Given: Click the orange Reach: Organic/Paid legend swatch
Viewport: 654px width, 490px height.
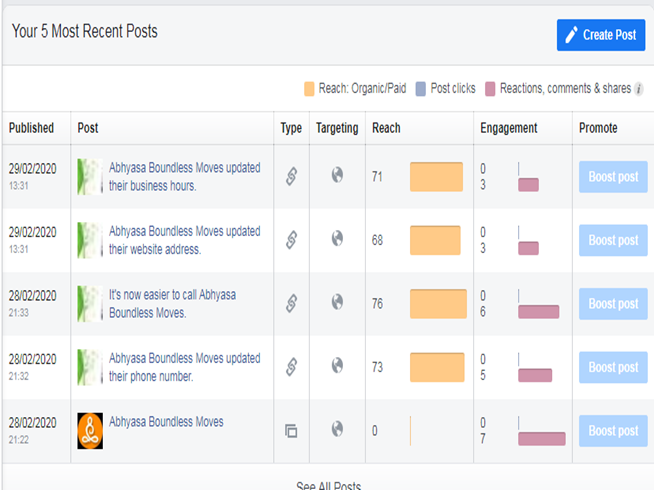Looking at the screenshot, I should 309,89.
